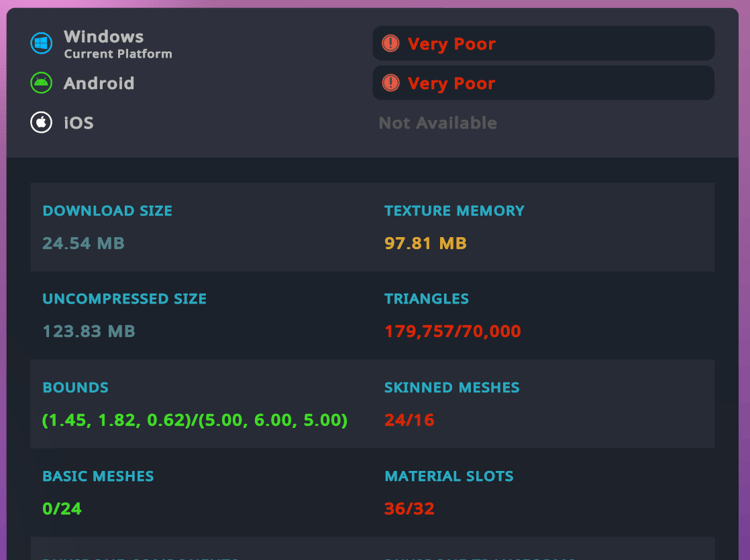Click the iOS Apple logo icon

click(41, 122)
